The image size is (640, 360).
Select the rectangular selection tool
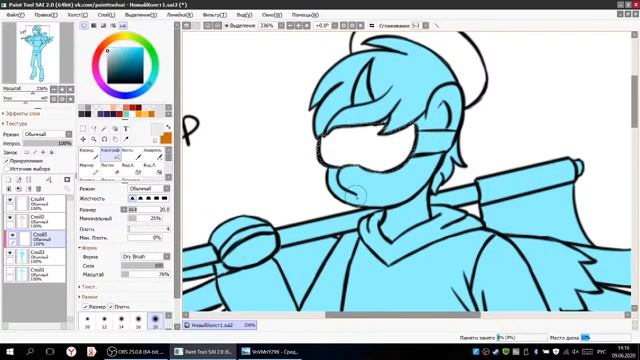coord(83,129)
